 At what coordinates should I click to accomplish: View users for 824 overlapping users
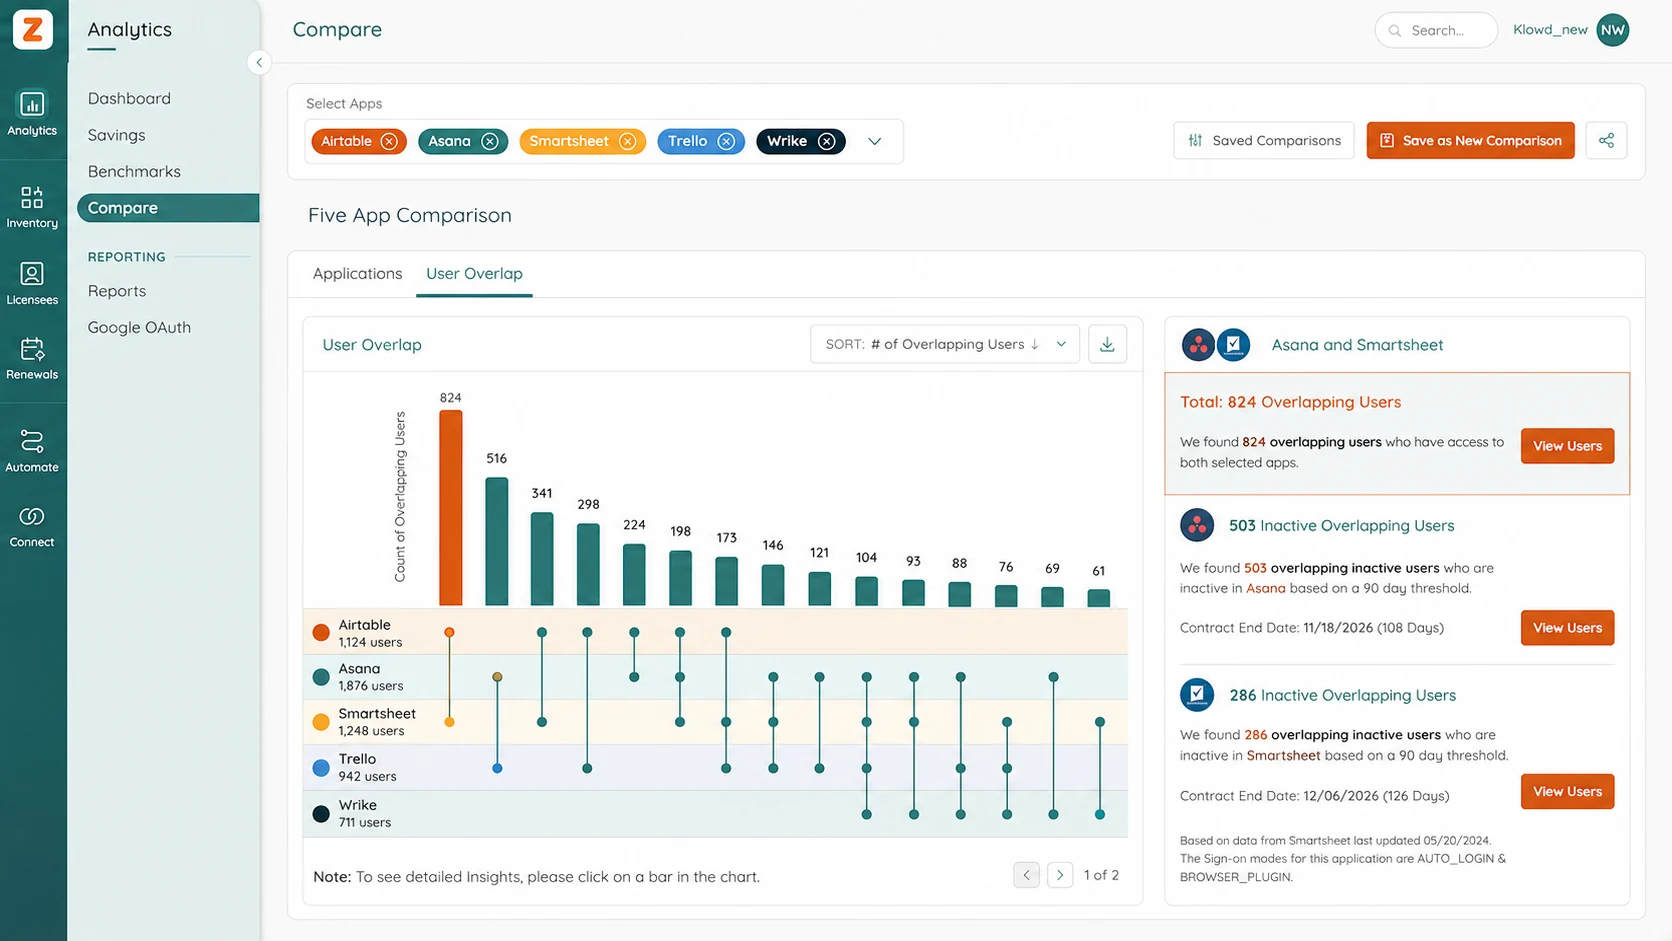pos(1567,446)
